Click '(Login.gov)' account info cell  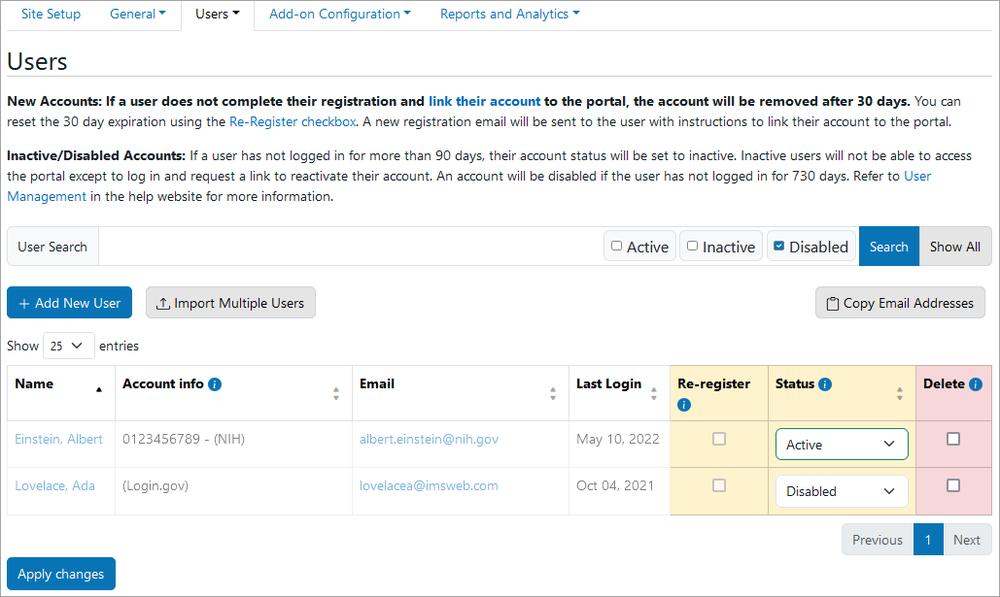click(156, 485)
